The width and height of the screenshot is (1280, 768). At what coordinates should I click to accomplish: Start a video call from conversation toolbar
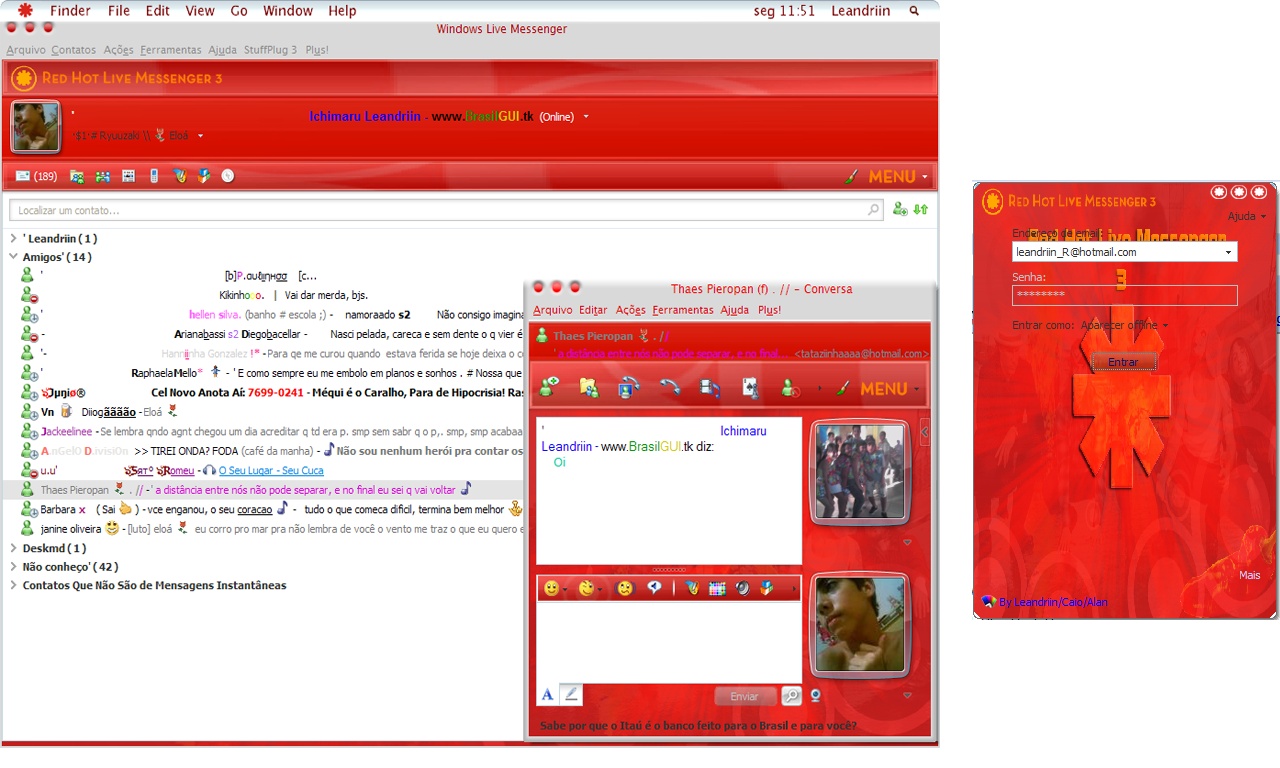(629, 388)
